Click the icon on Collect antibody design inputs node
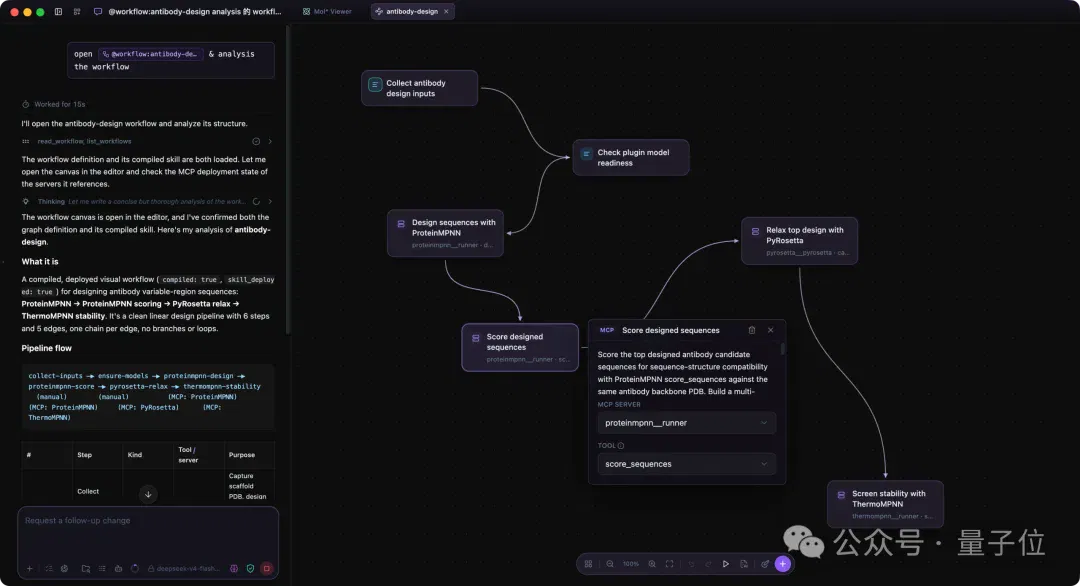 (375, 85)
